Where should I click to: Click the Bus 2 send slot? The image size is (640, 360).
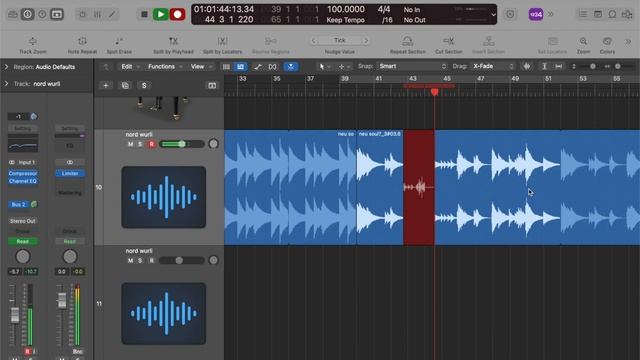[x=18, y=204]
